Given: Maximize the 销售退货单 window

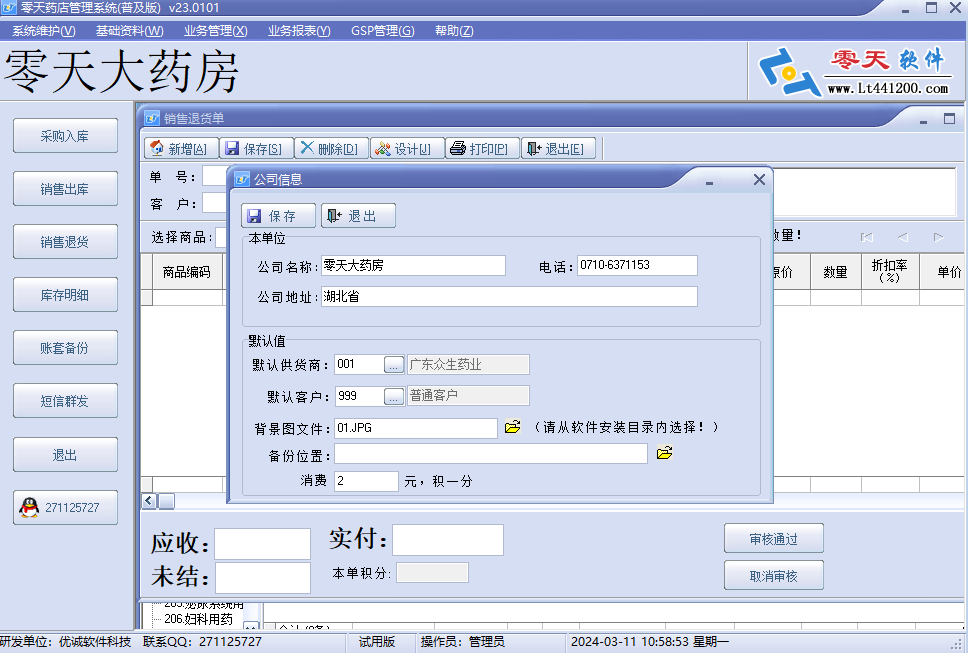Looking at the screenshot, I should [x=949, y=119].
